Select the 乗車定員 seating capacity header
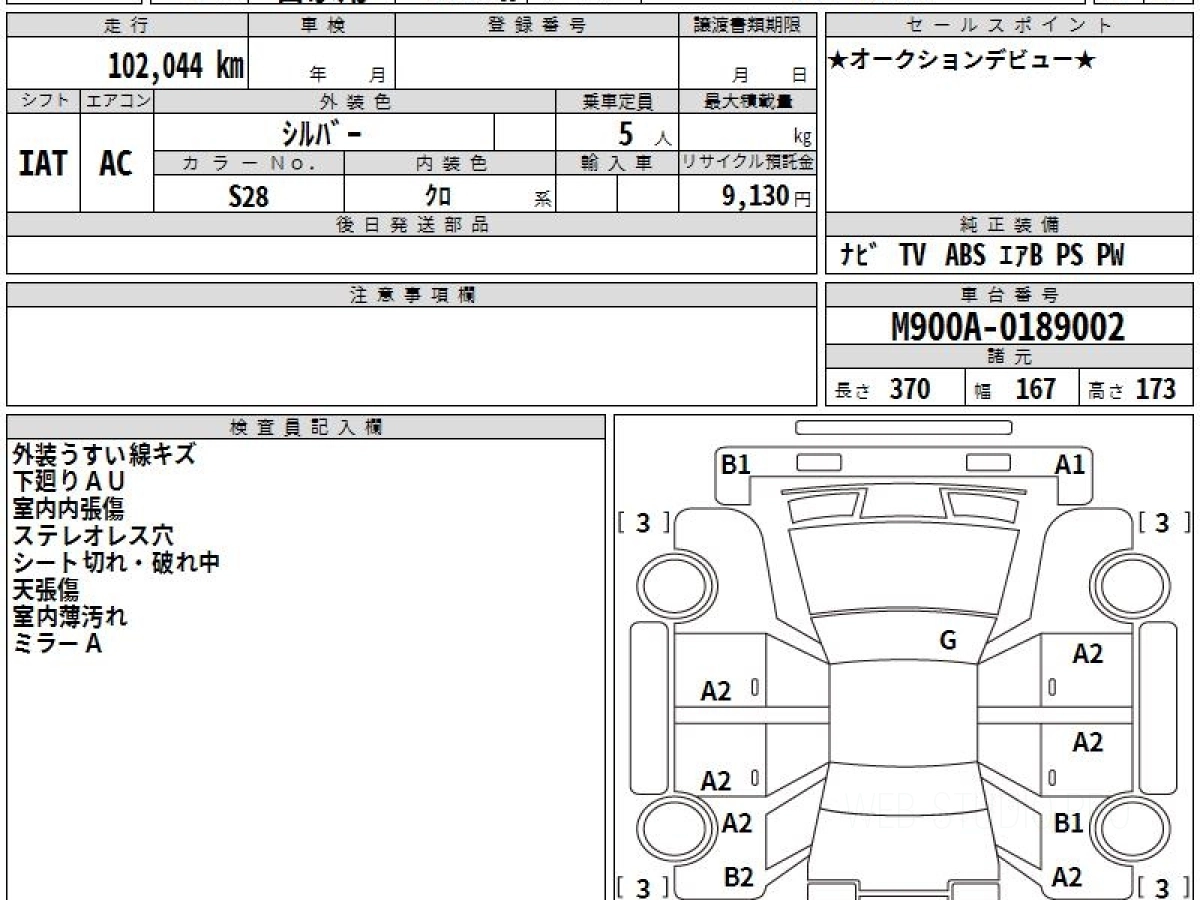Image resolution: width=1200 pixels, height=900 pixels. pyautogui.click(x=617, y=101)
